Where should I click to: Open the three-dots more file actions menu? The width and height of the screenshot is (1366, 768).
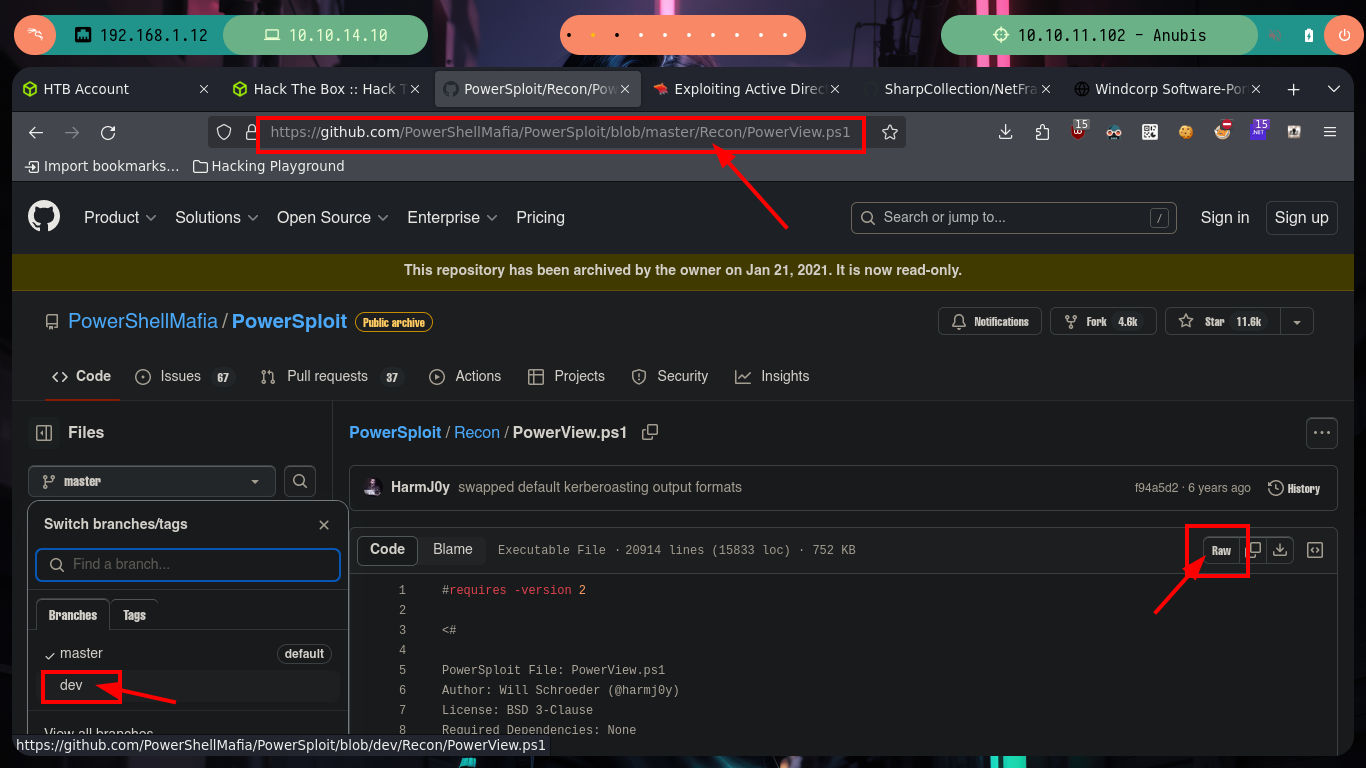pyautogui.click(x=1322, y=433)
